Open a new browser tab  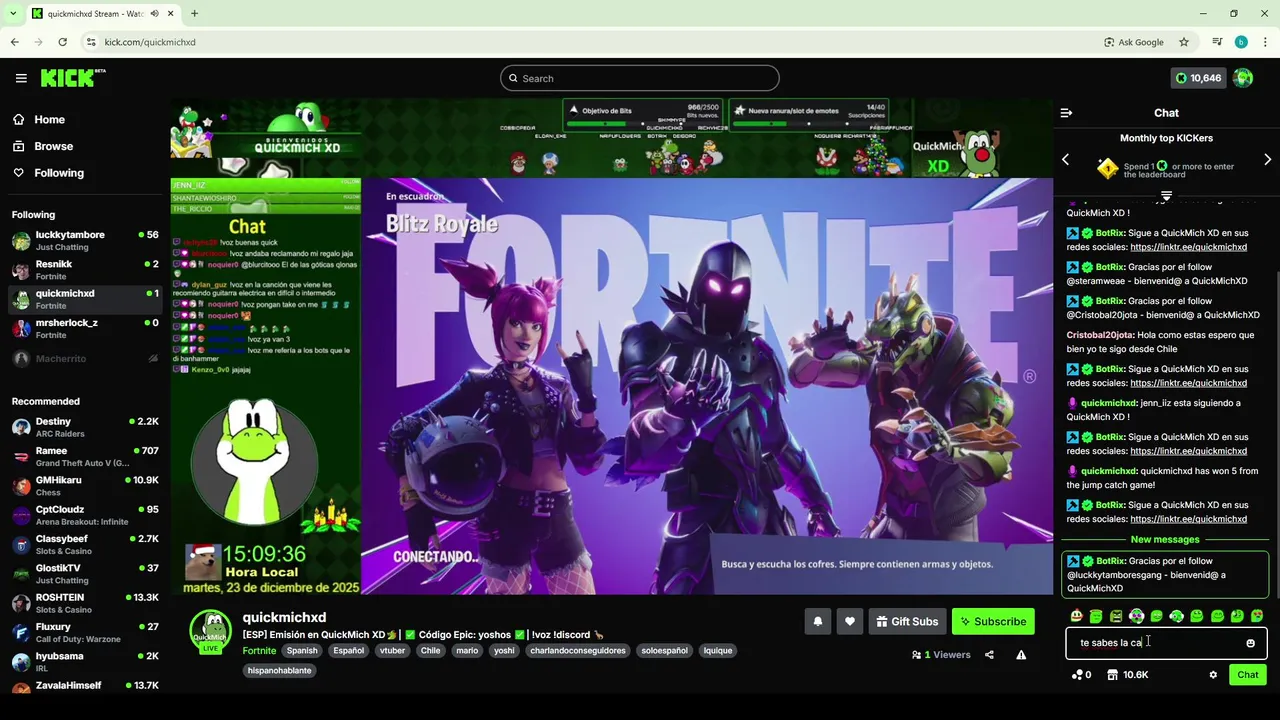(x=194, y=14)
